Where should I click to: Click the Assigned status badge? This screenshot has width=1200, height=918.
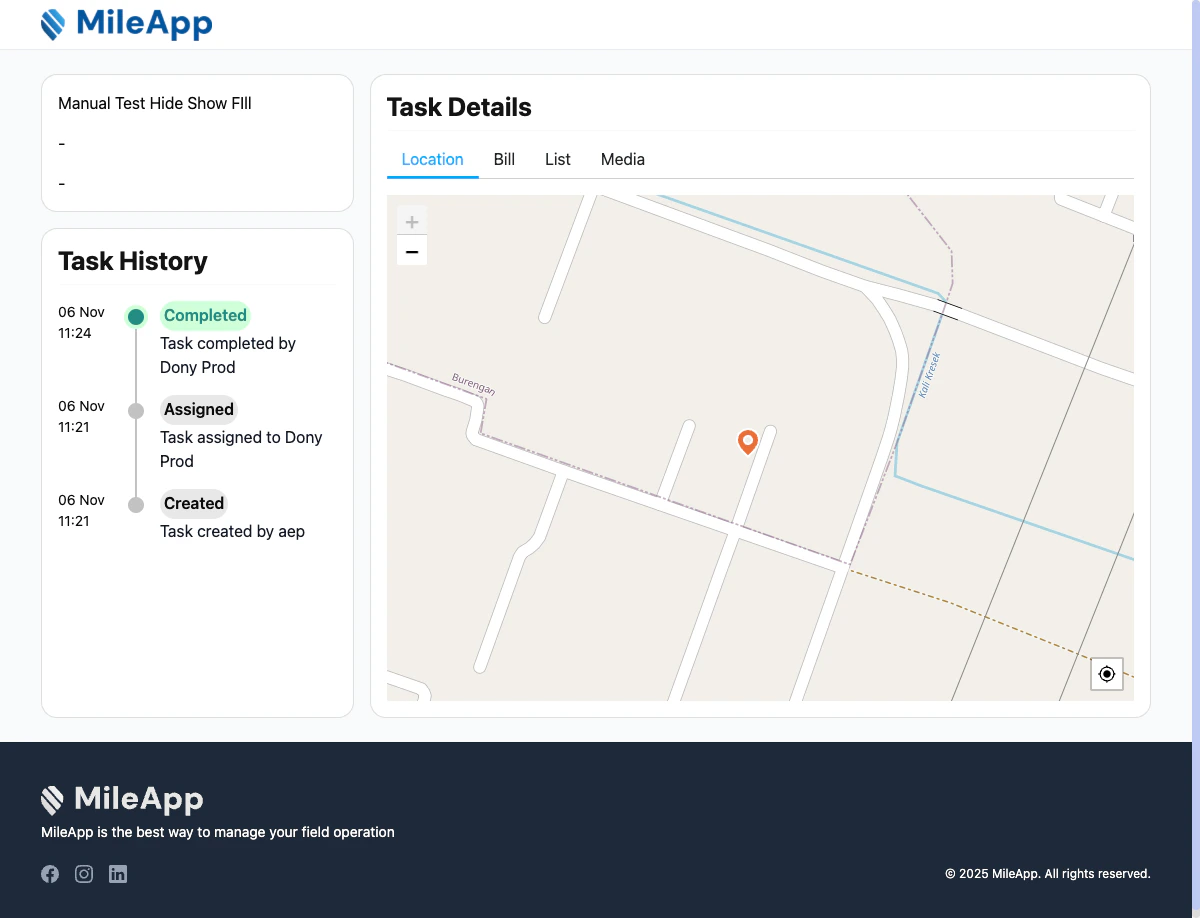click(198, 410)
